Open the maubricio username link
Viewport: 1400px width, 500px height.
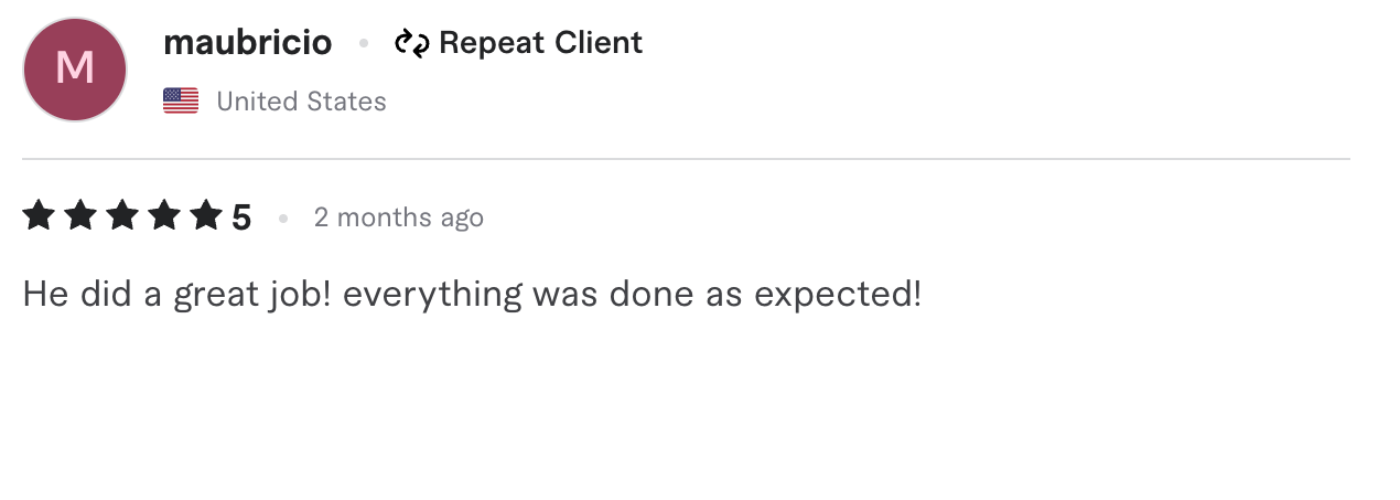pos(247,43)
